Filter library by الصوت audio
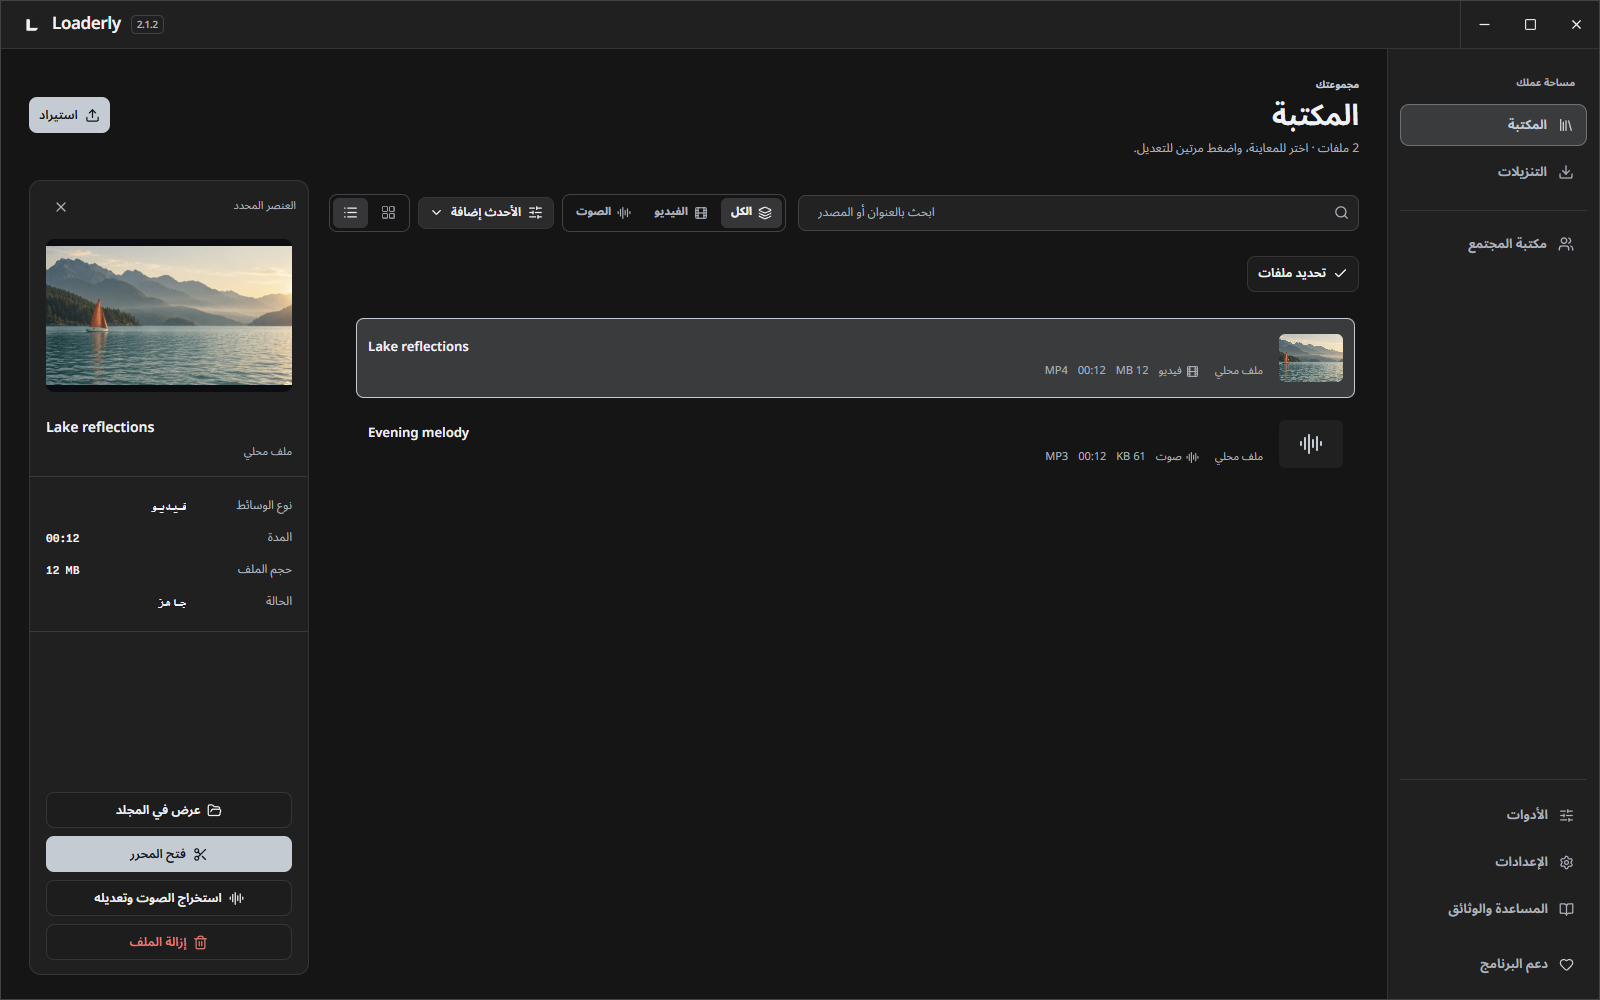1600x1000 pixels. tap(603, 213)
